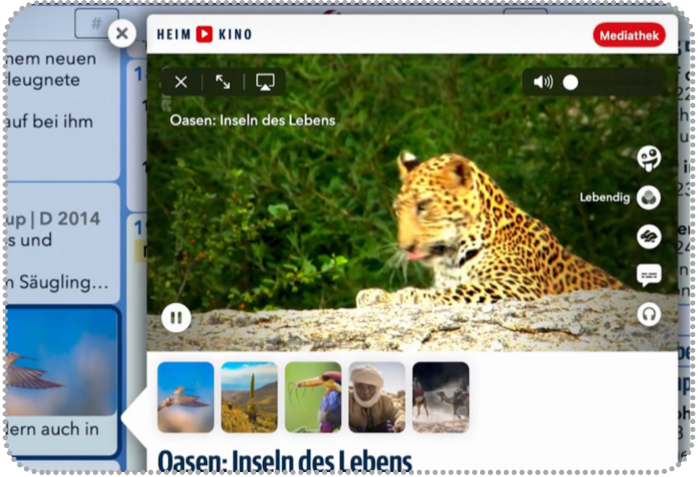Click the Heimkino logo
This screenshot has width=698, height=477.
204,34
